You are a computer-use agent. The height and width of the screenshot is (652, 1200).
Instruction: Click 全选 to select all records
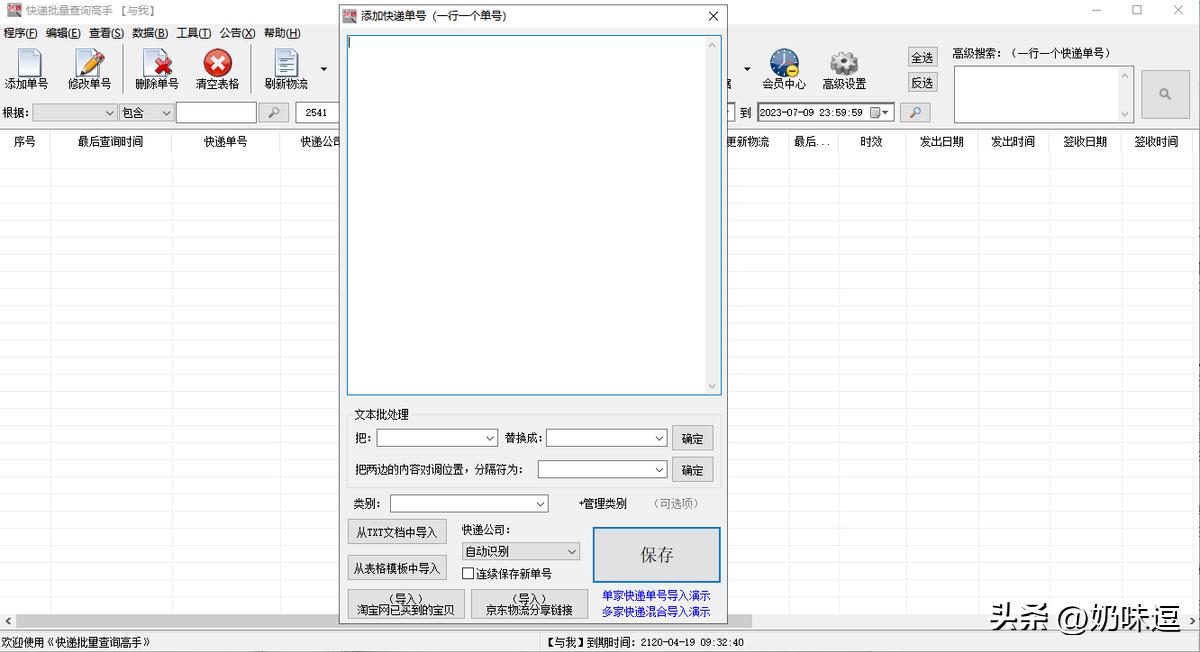922,57
